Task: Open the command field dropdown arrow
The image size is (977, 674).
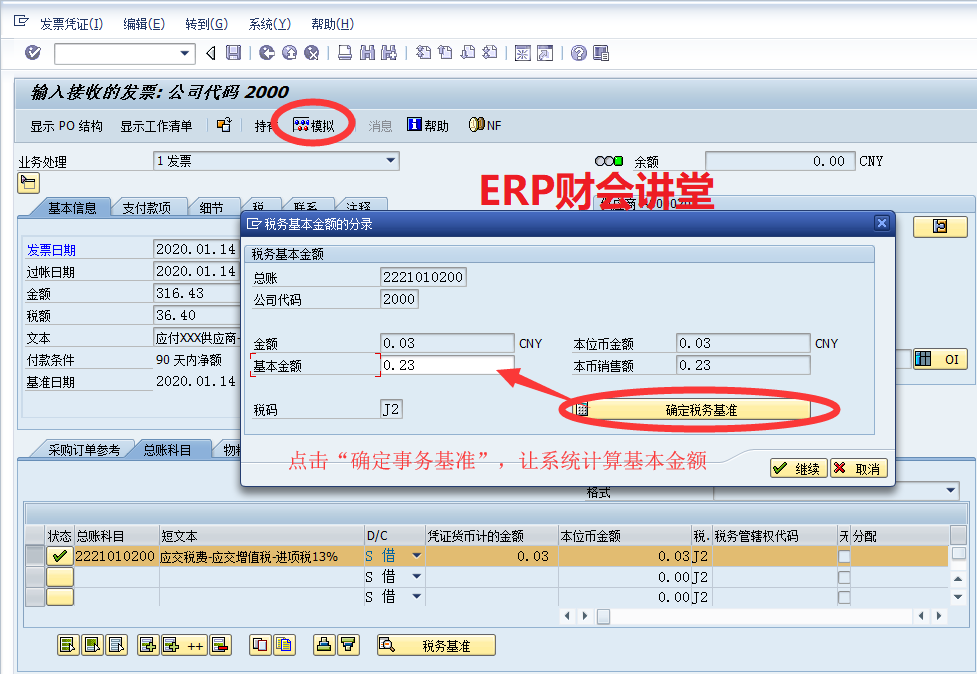Action: 185,53
